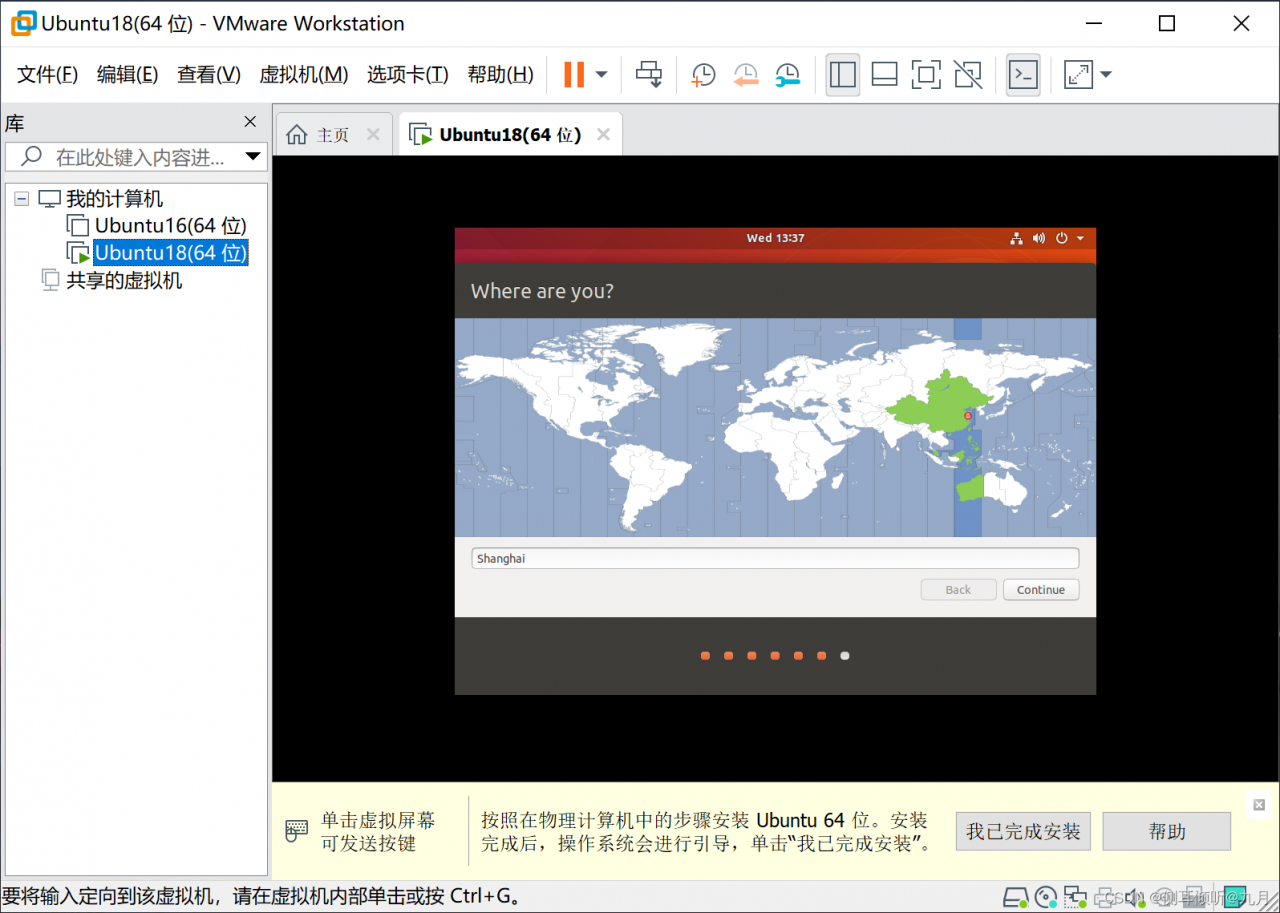Close the Ubuntu18(64 位) tab
This screenshot has height=913, width=1280.
coord(603,135)
